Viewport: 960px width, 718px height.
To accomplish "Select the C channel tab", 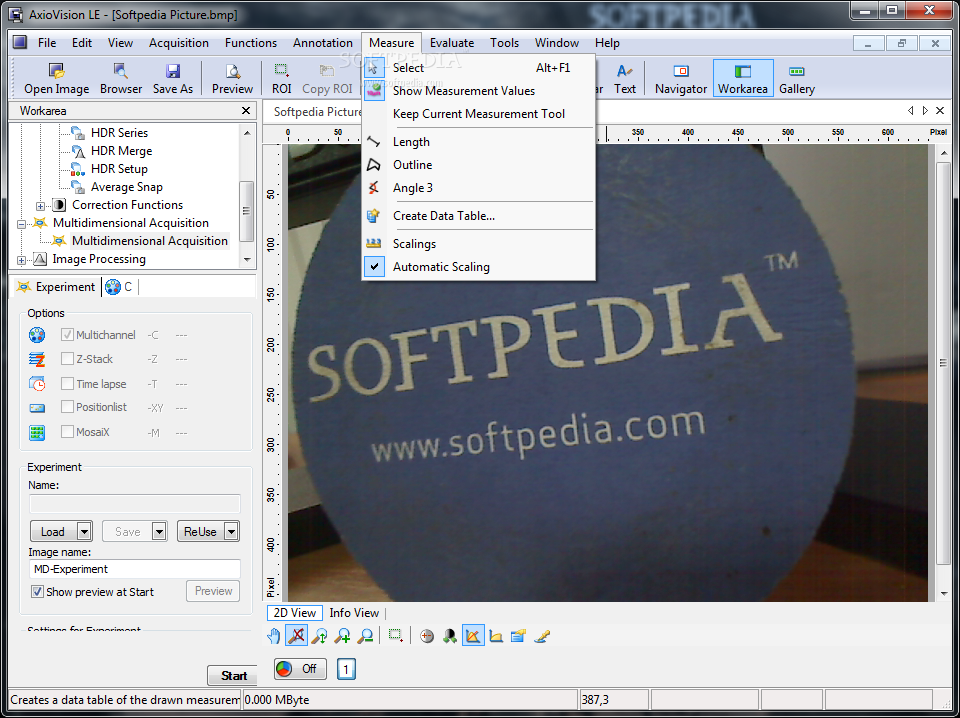I will point(119,287).
